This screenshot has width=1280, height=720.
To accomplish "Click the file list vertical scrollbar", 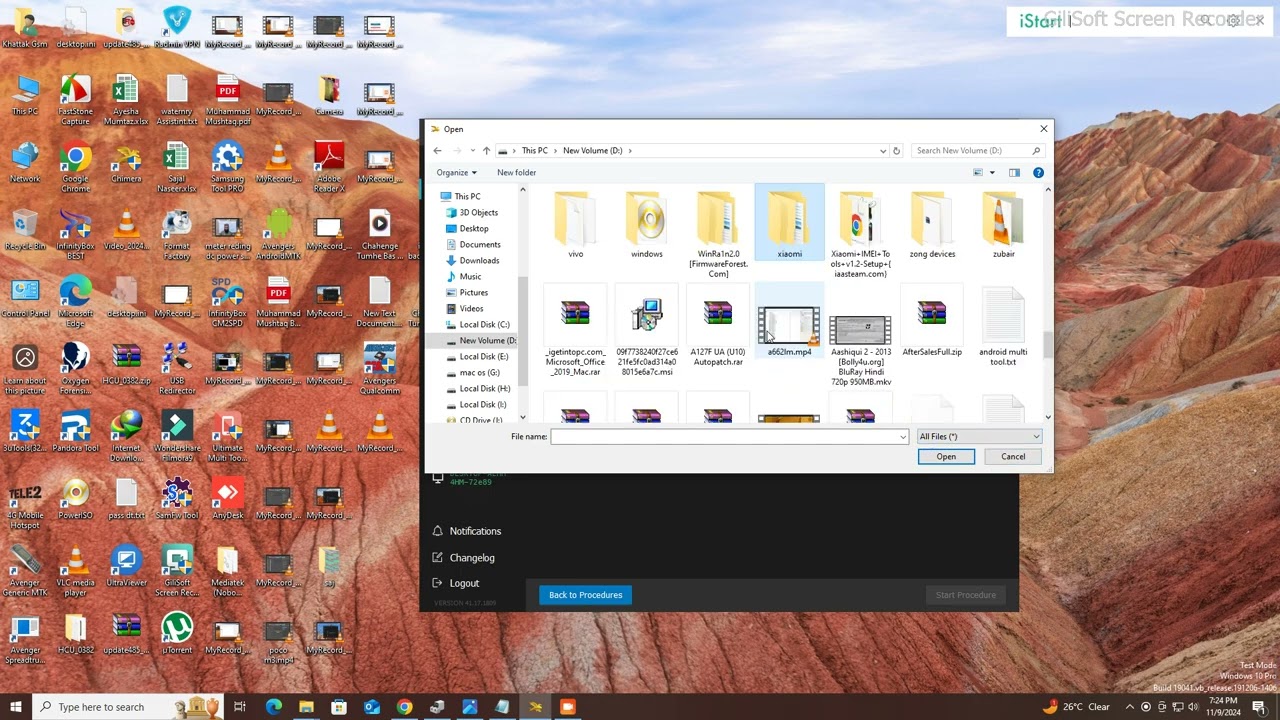I will pos(1048,304).
